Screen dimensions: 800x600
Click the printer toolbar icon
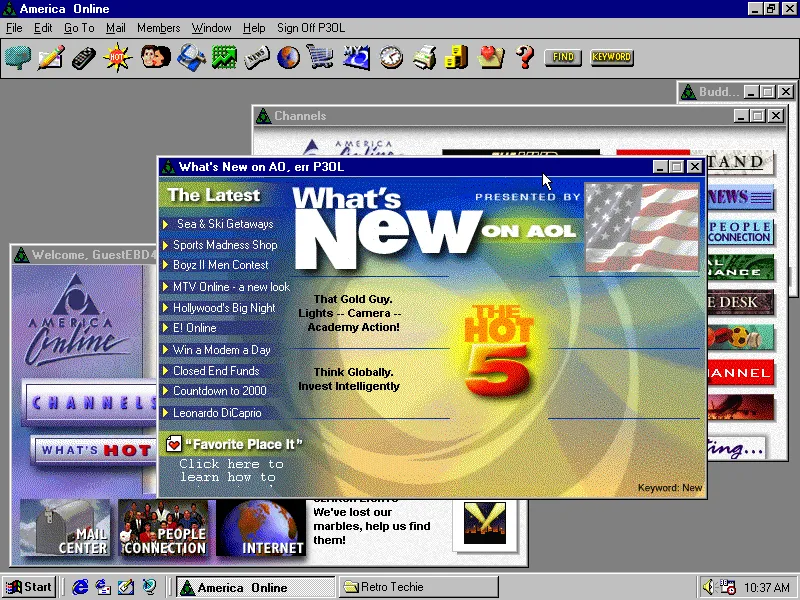tap(423, 57)
